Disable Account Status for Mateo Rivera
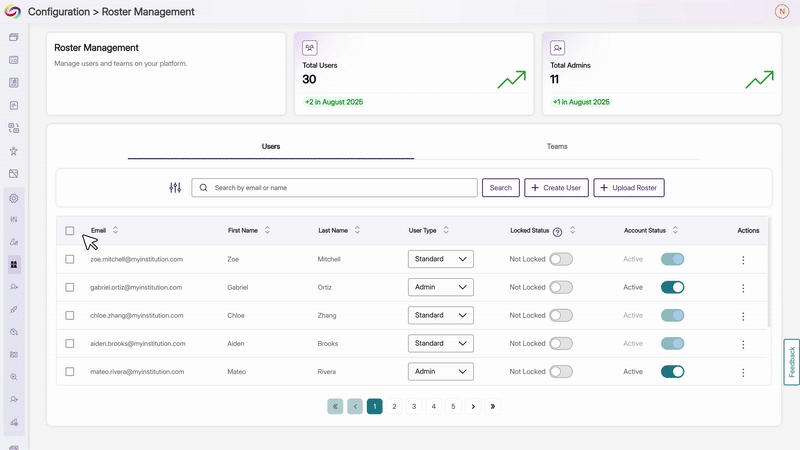The height and width of the screenshot is (450, 800). coord(672,372)
